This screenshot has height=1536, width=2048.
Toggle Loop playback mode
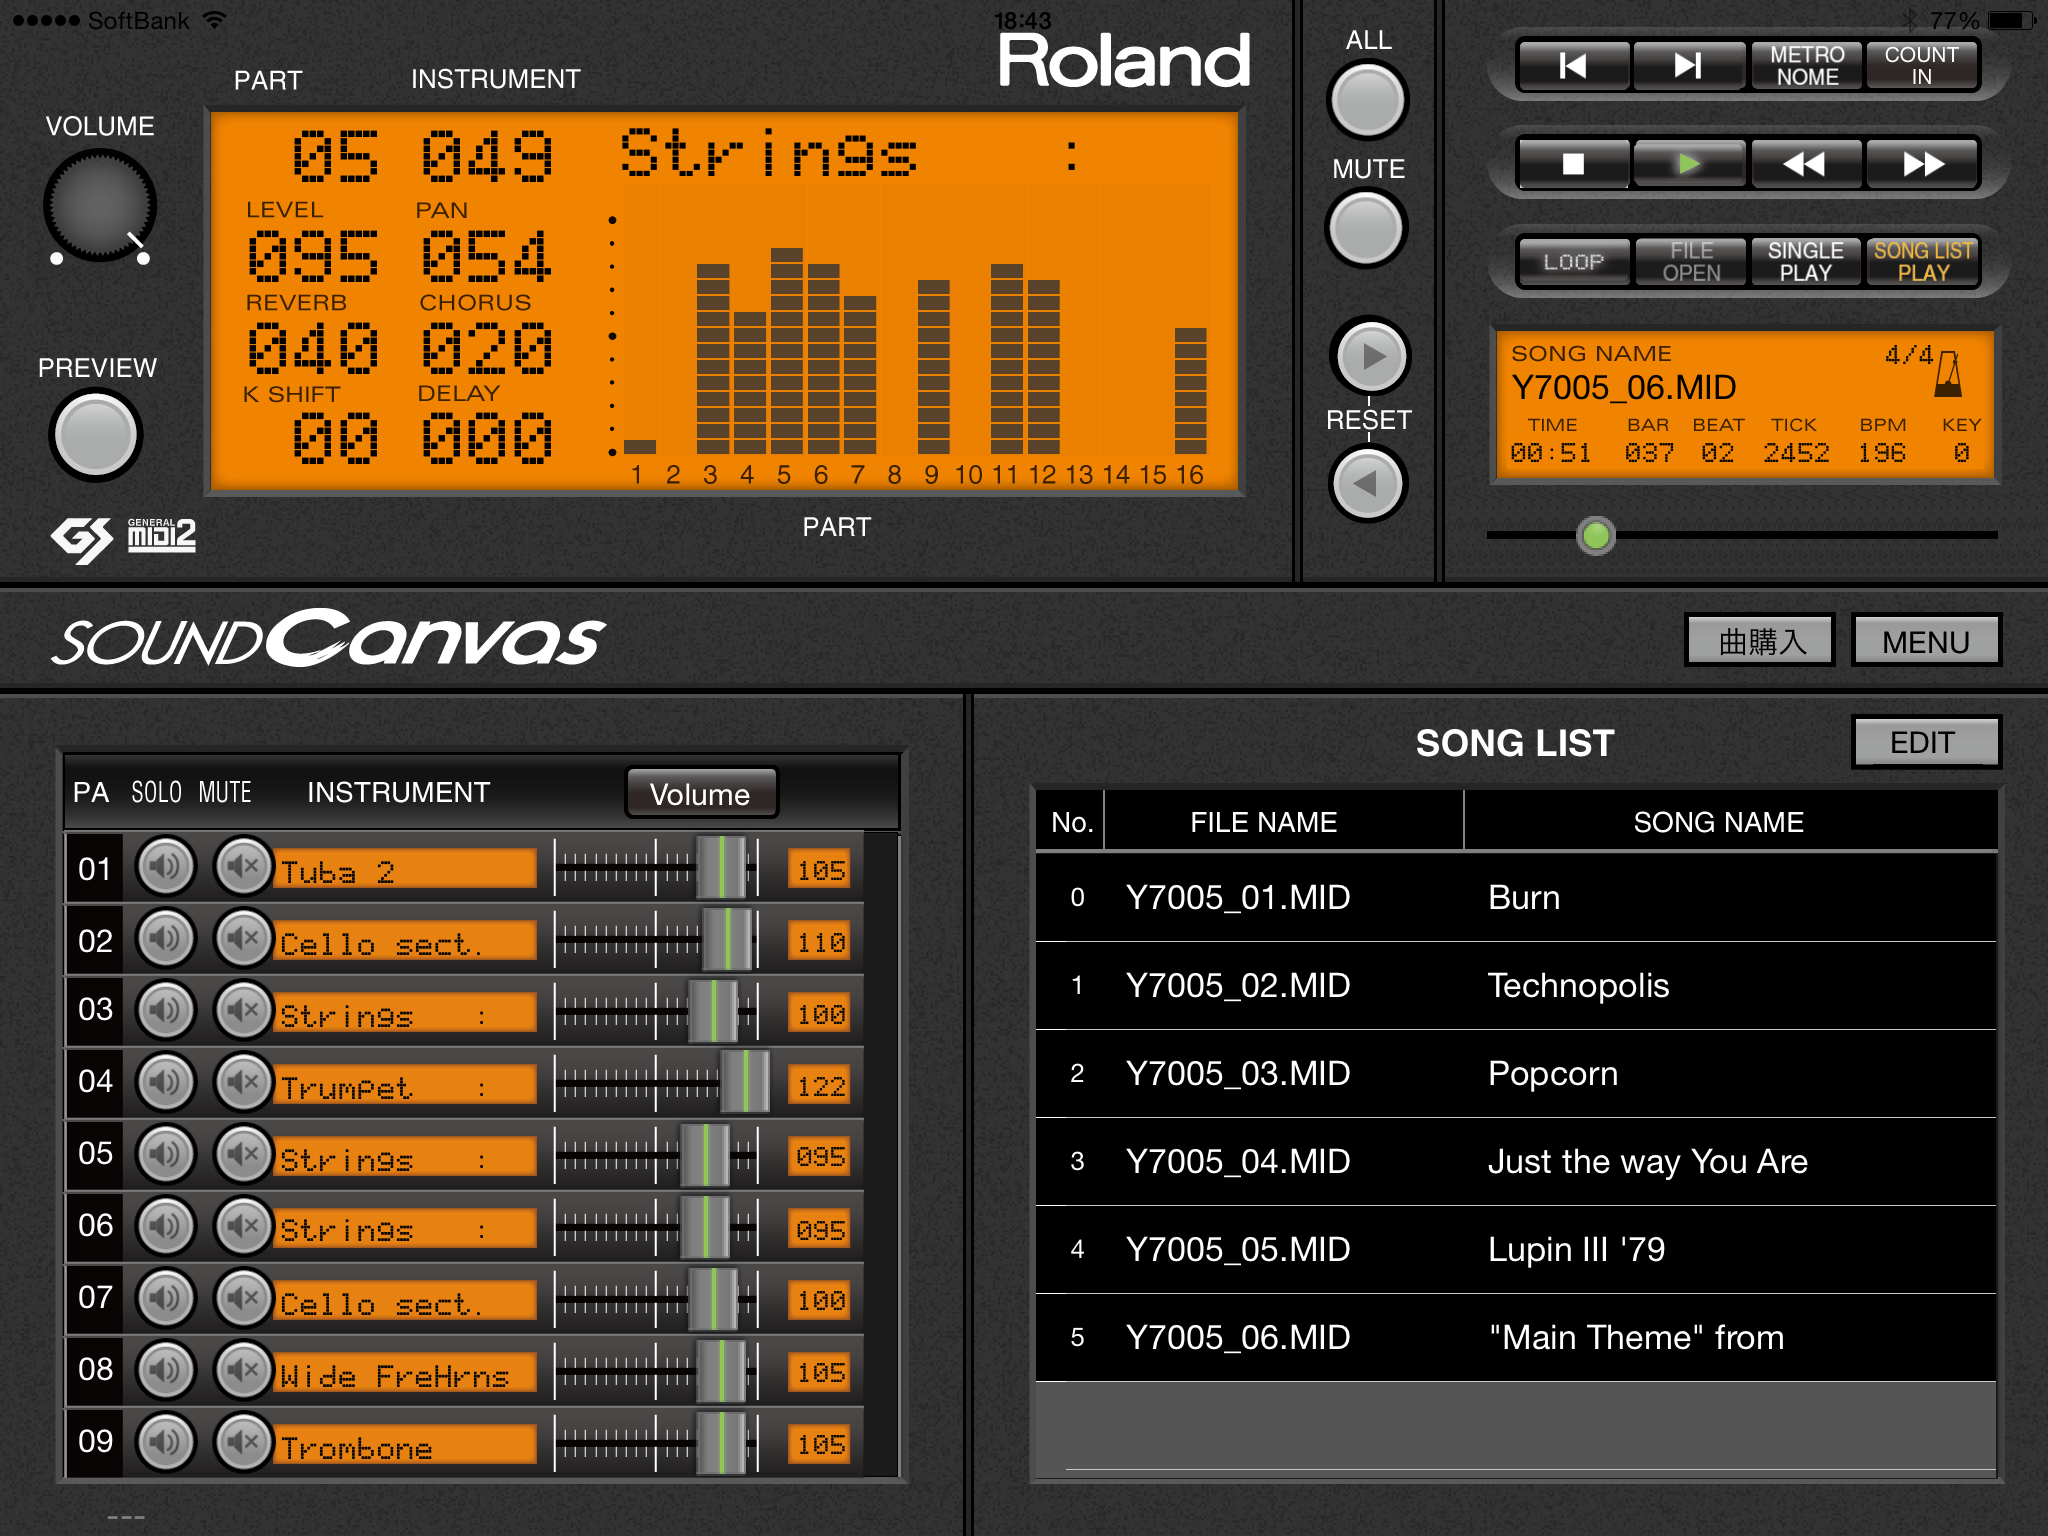pyautogui.click(x=1572, y=262)
